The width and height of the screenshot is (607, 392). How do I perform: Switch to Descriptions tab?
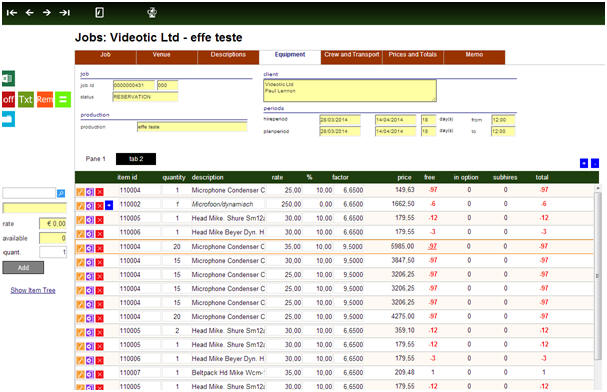coord(228,57)
